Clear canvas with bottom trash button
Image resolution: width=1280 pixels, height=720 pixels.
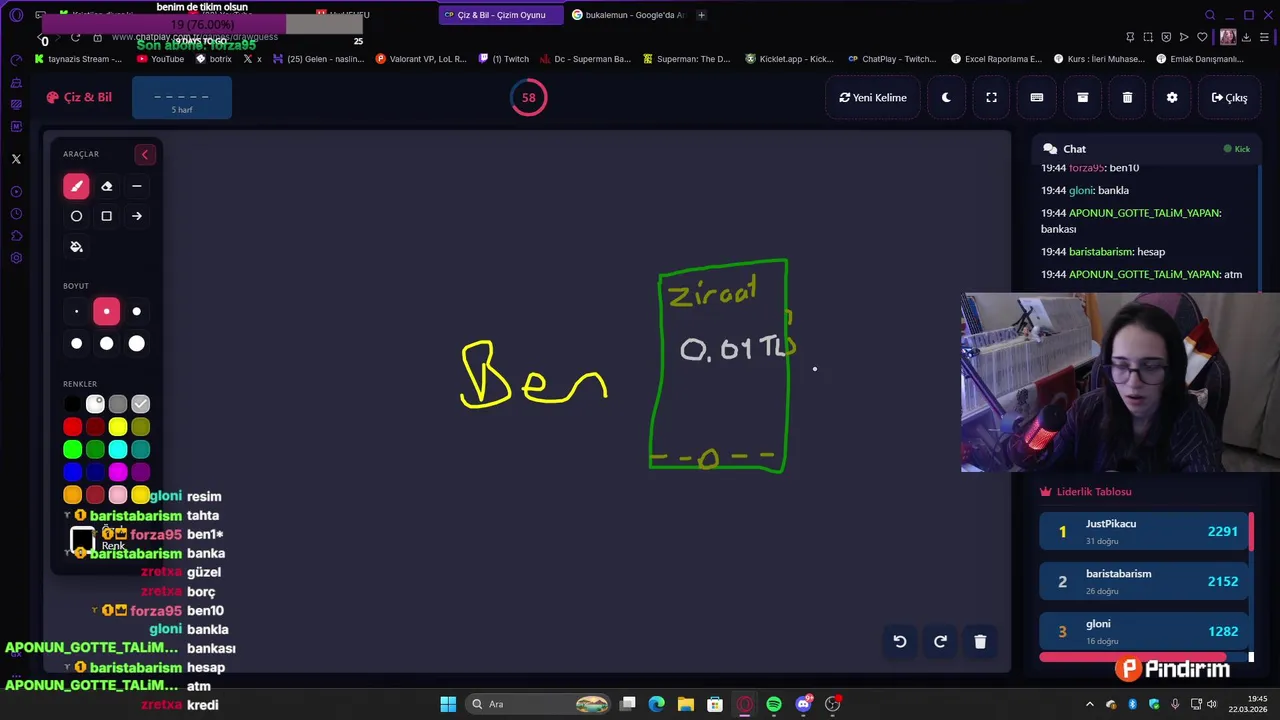tap(980, 642)
